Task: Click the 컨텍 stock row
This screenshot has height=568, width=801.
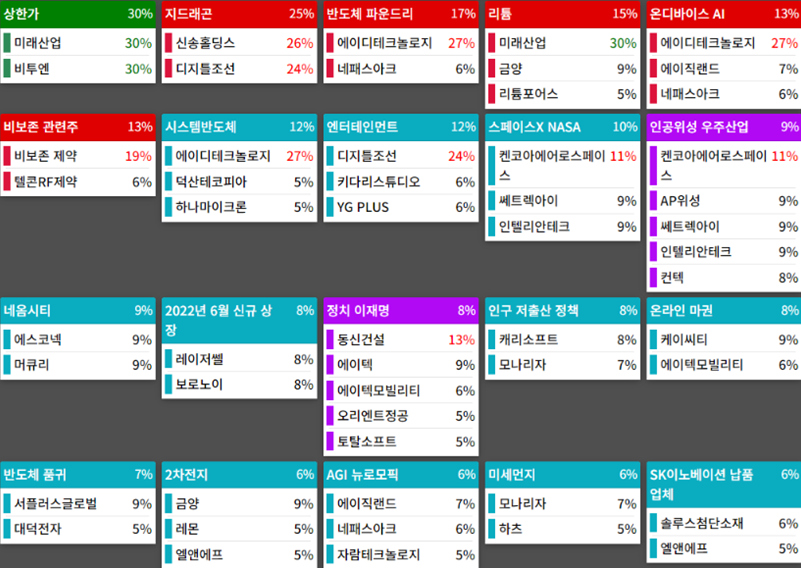Action: pyautogui.click(x=724, y=277)
